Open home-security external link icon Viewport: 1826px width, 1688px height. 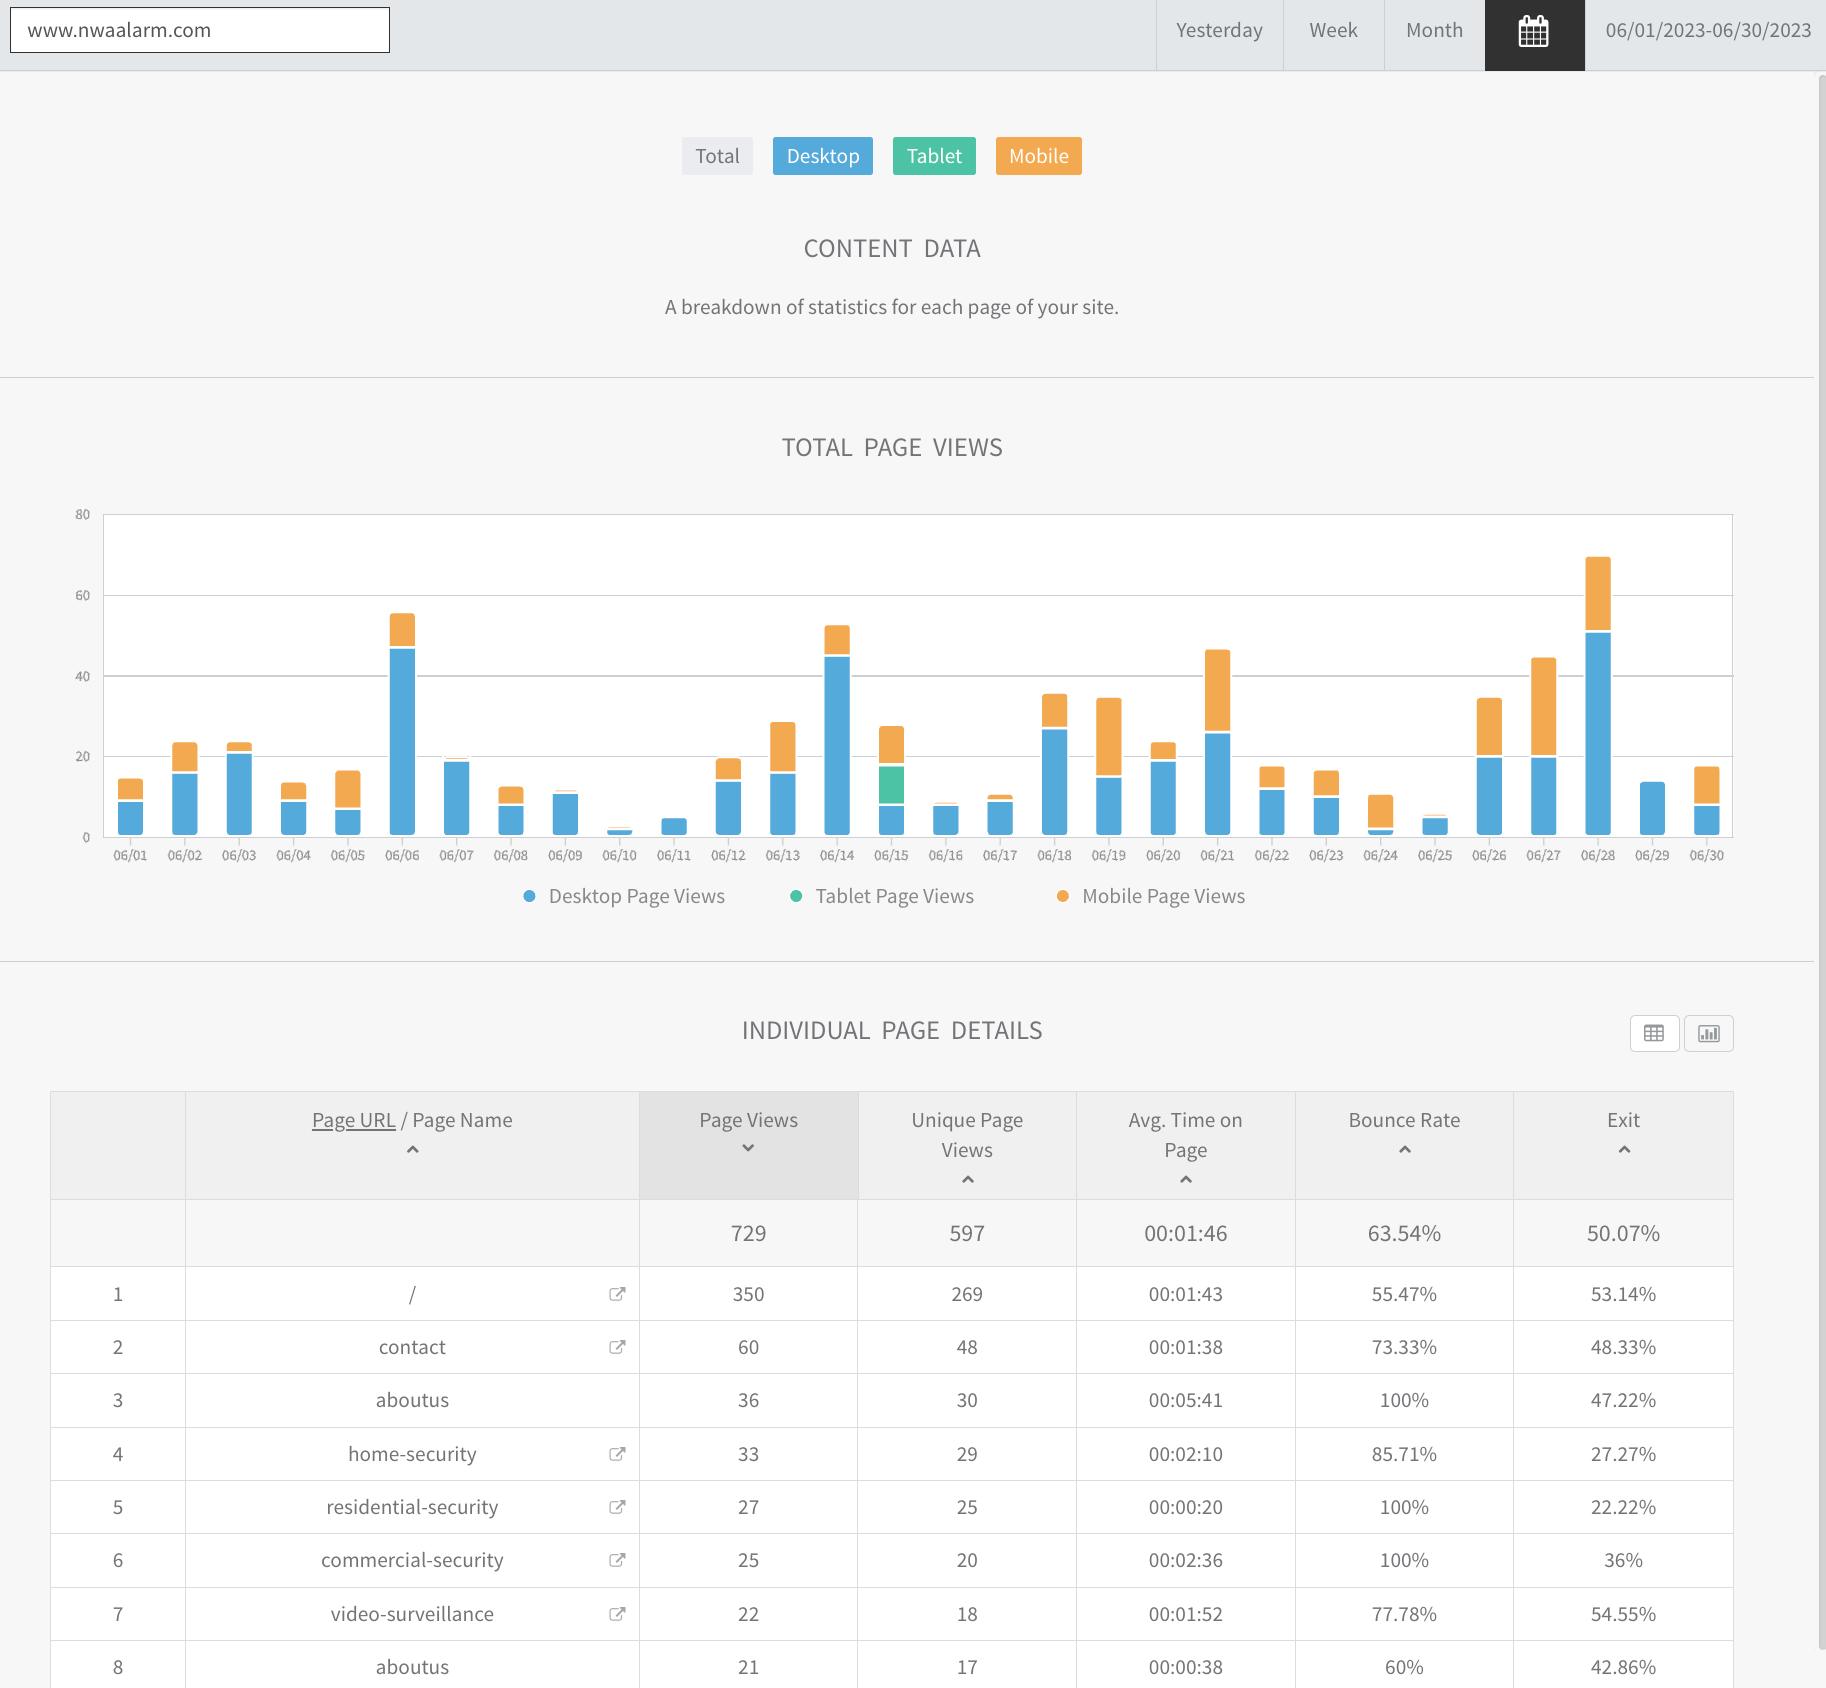coord(617,1454)
